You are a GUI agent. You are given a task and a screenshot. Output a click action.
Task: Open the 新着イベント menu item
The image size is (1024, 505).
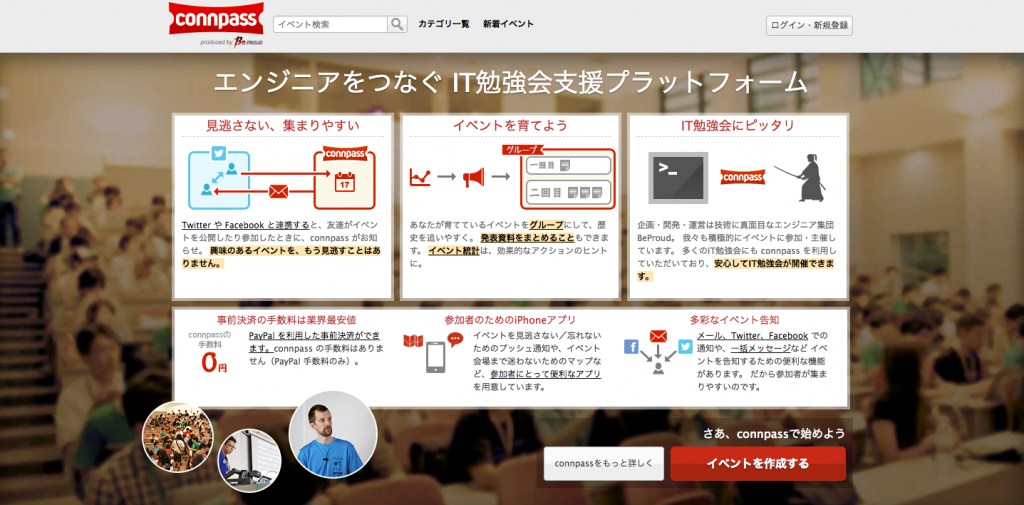[508, 24]
